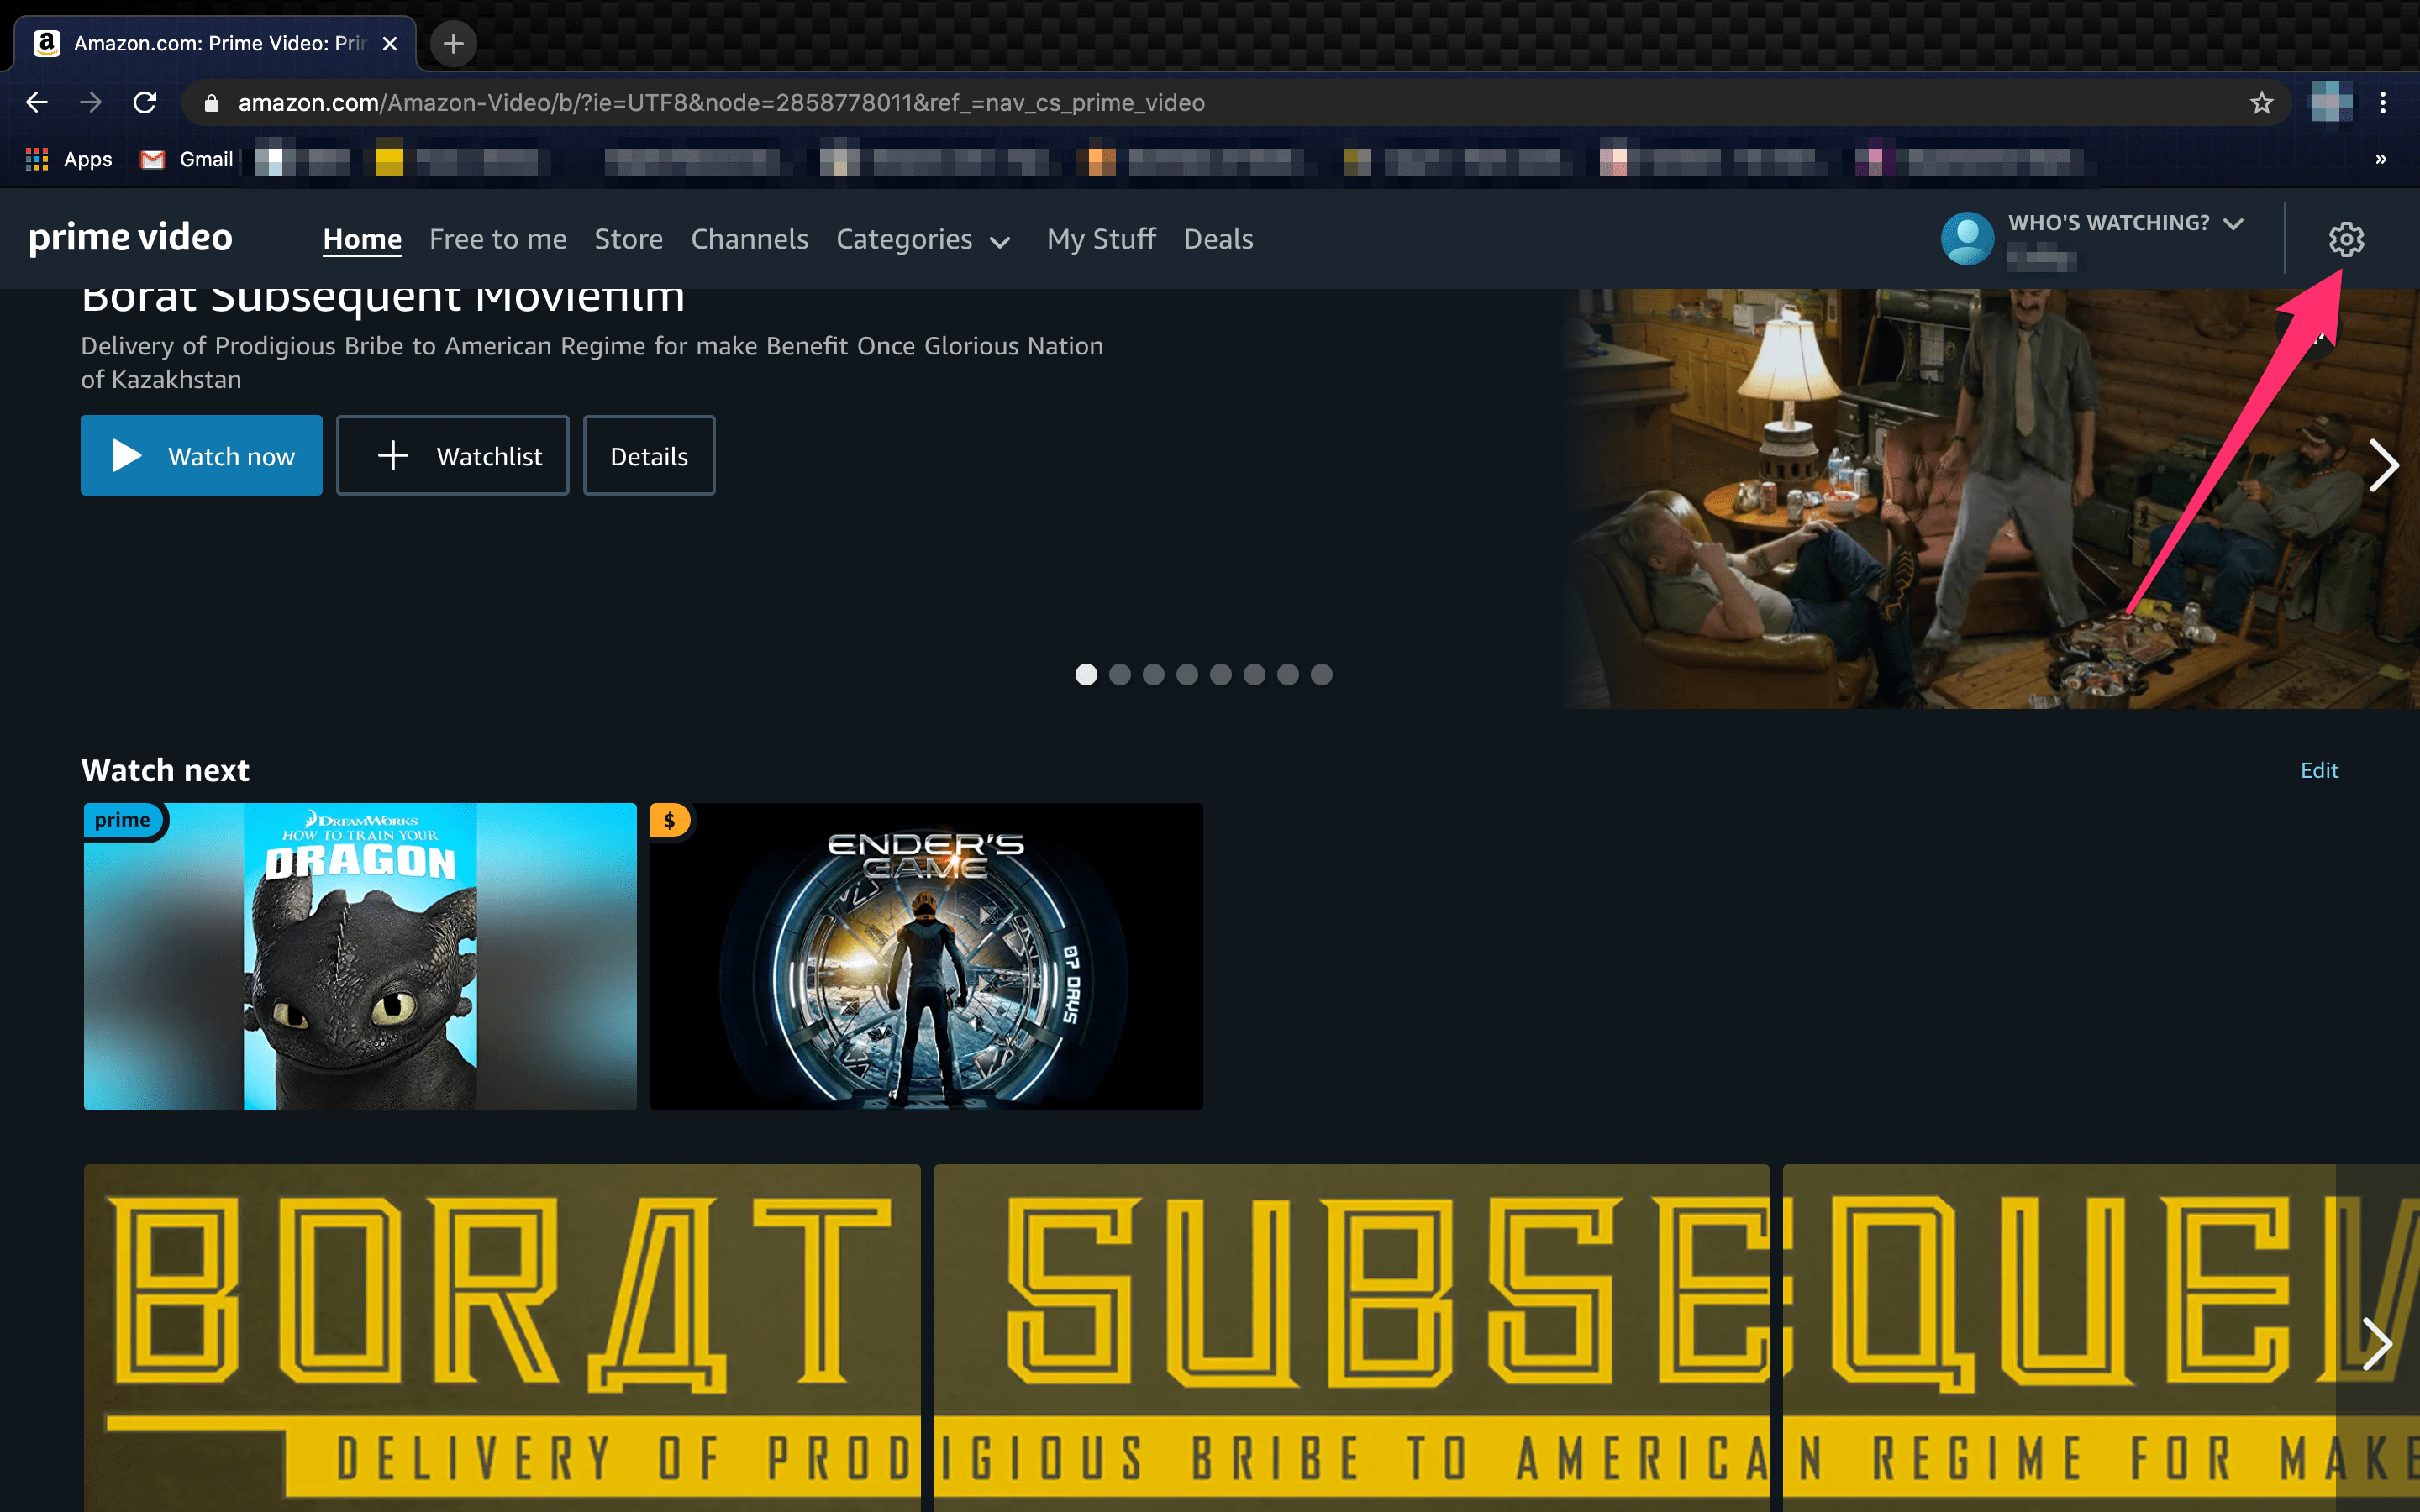
Task: Open the settings gear icon
Action: tap(2345, 239)
